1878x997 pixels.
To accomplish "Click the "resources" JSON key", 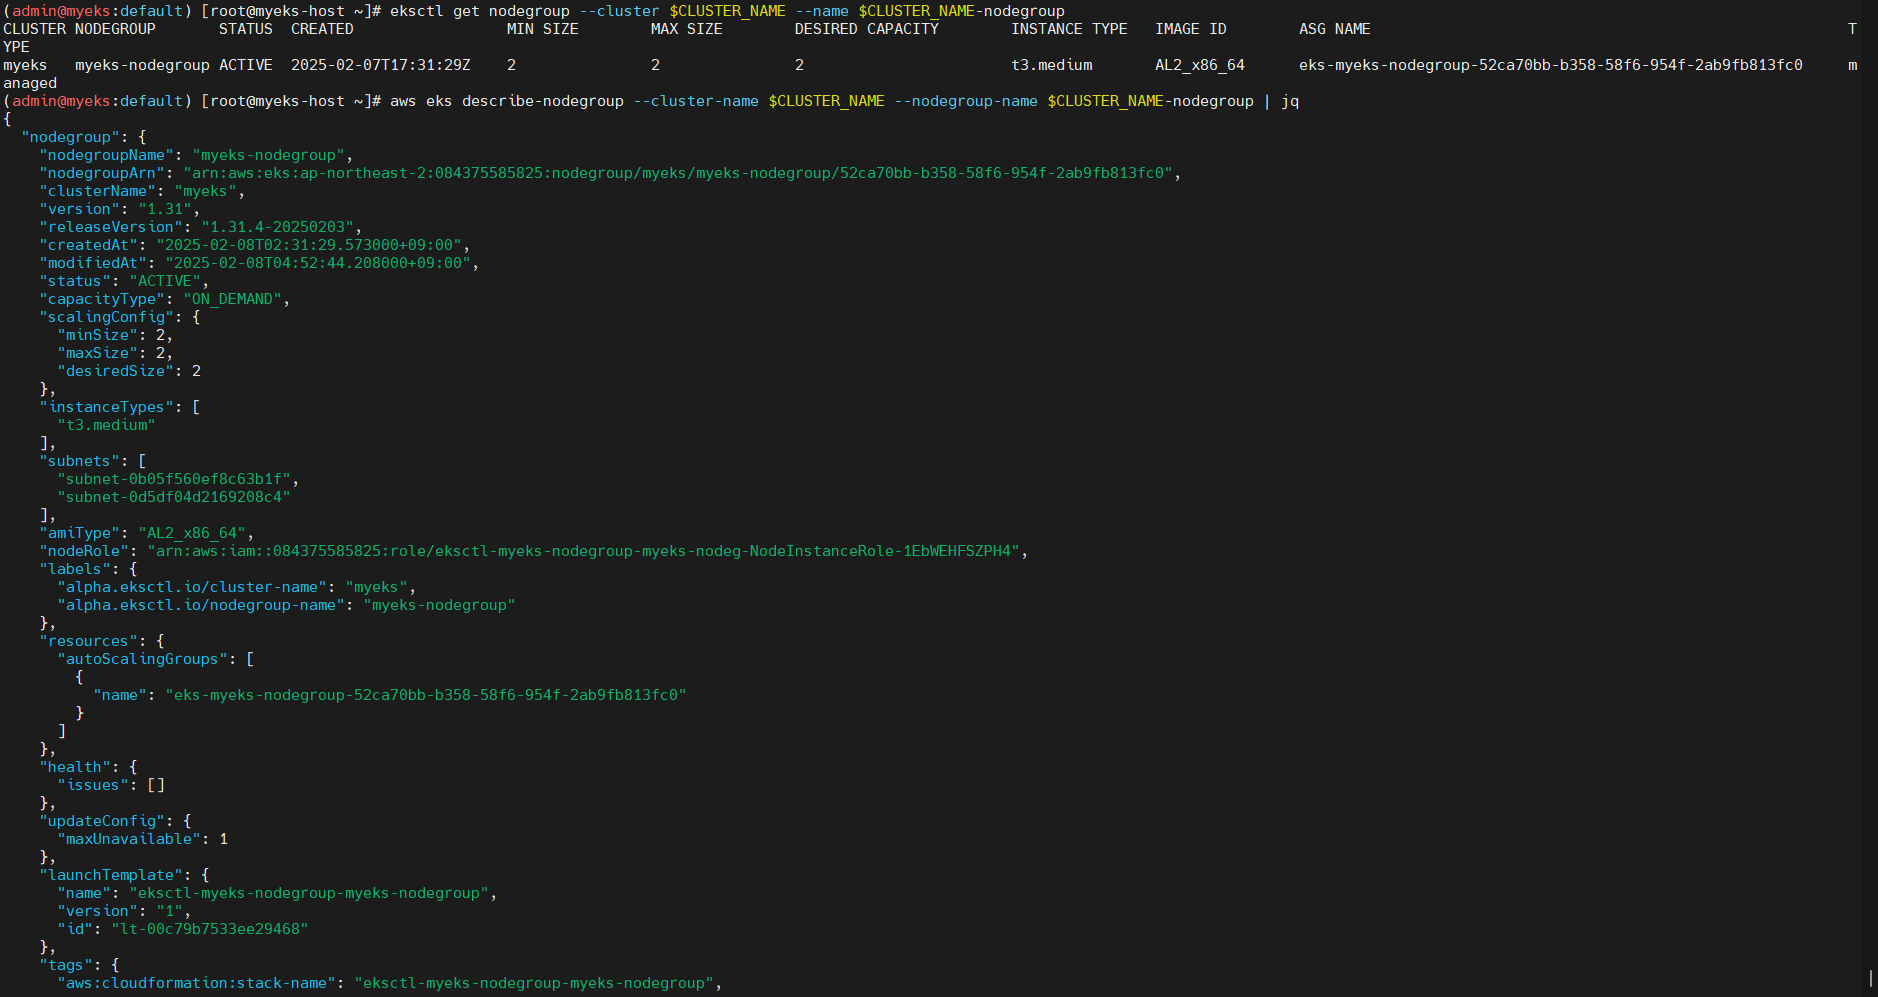I will (89, 641).
